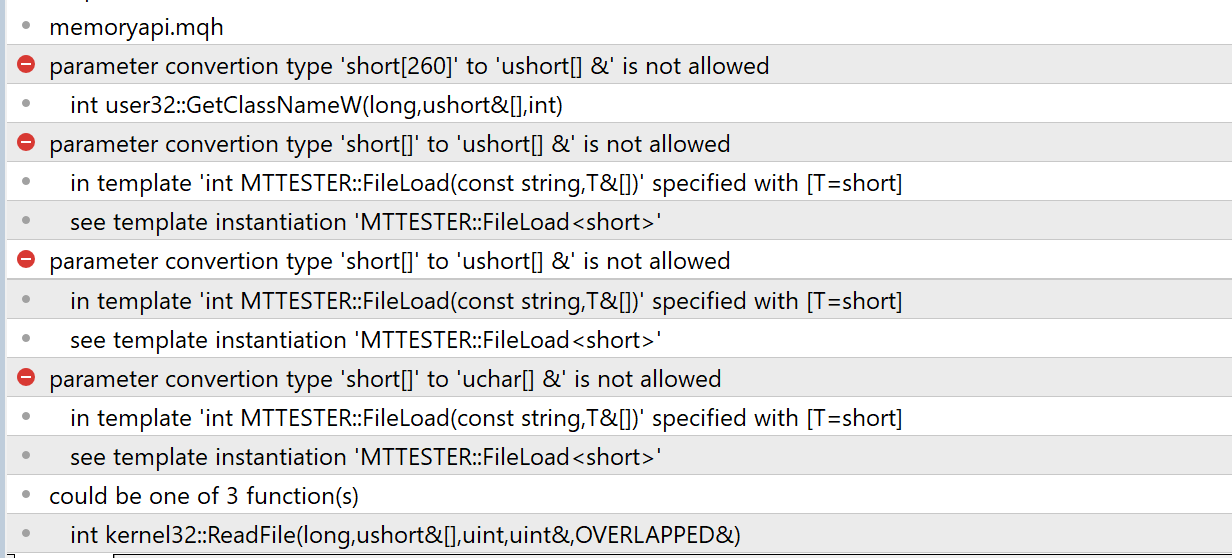1232x558 pixels.
Task: Click the red error icon on the 'uchar[] &' error row
Action: click(x=27, y=379)
